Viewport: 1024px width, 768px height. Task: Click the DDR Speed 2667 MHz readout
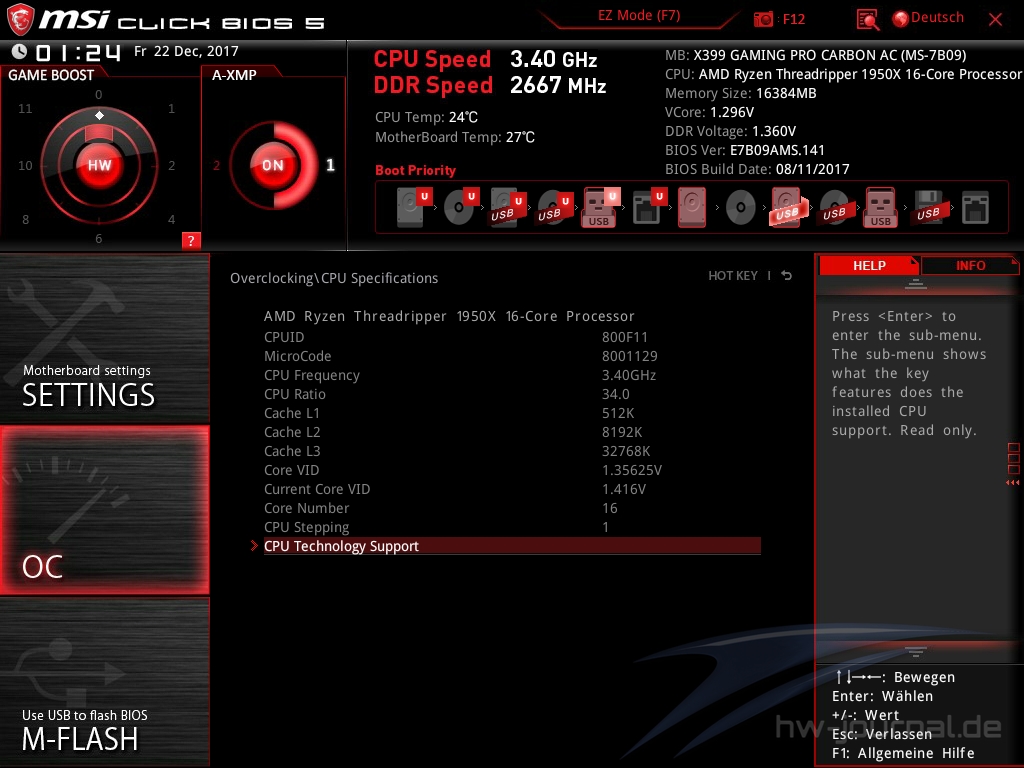(490, 86)
